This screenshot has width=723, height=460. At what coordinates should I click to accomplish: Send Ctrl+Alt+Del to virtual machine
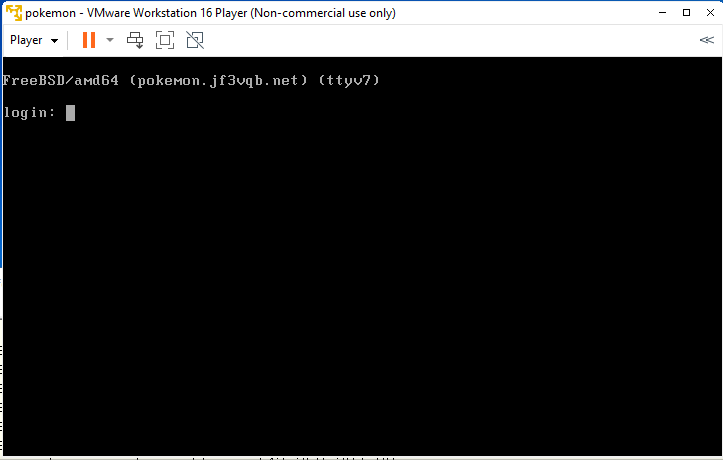pos(135,40)
